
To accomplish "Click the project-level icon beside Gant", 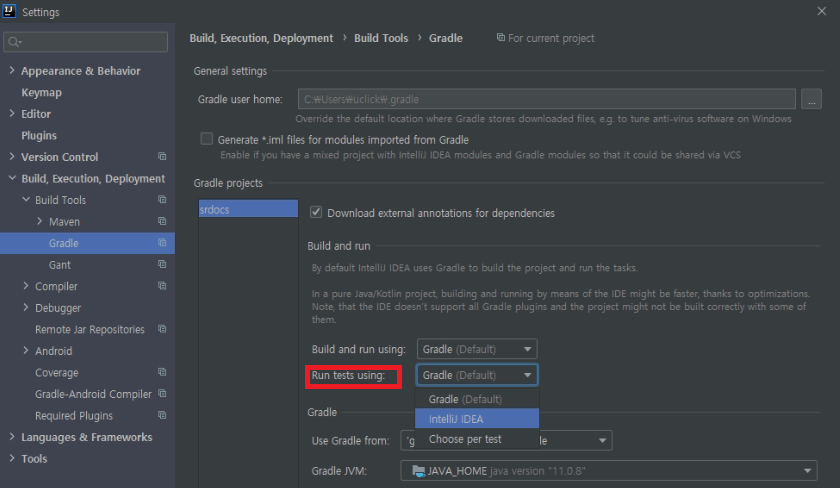I will point(162,264).
